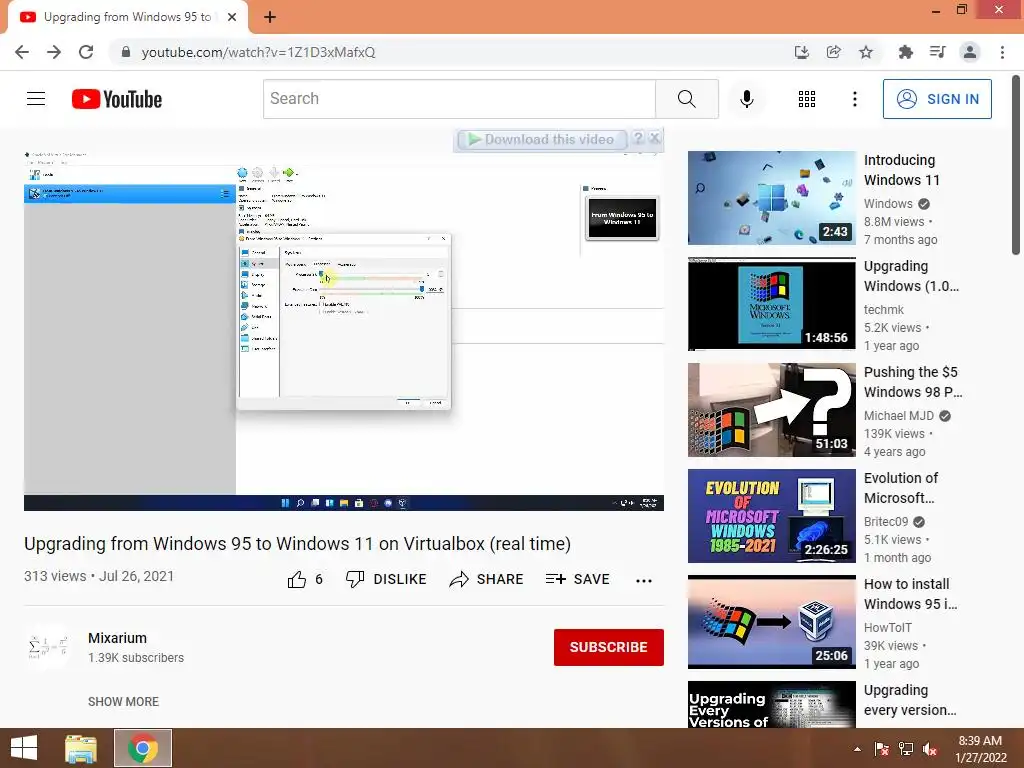
Task: Open Upgrading Windows (1.0... video thumbnail
Action: click(771, 304)
